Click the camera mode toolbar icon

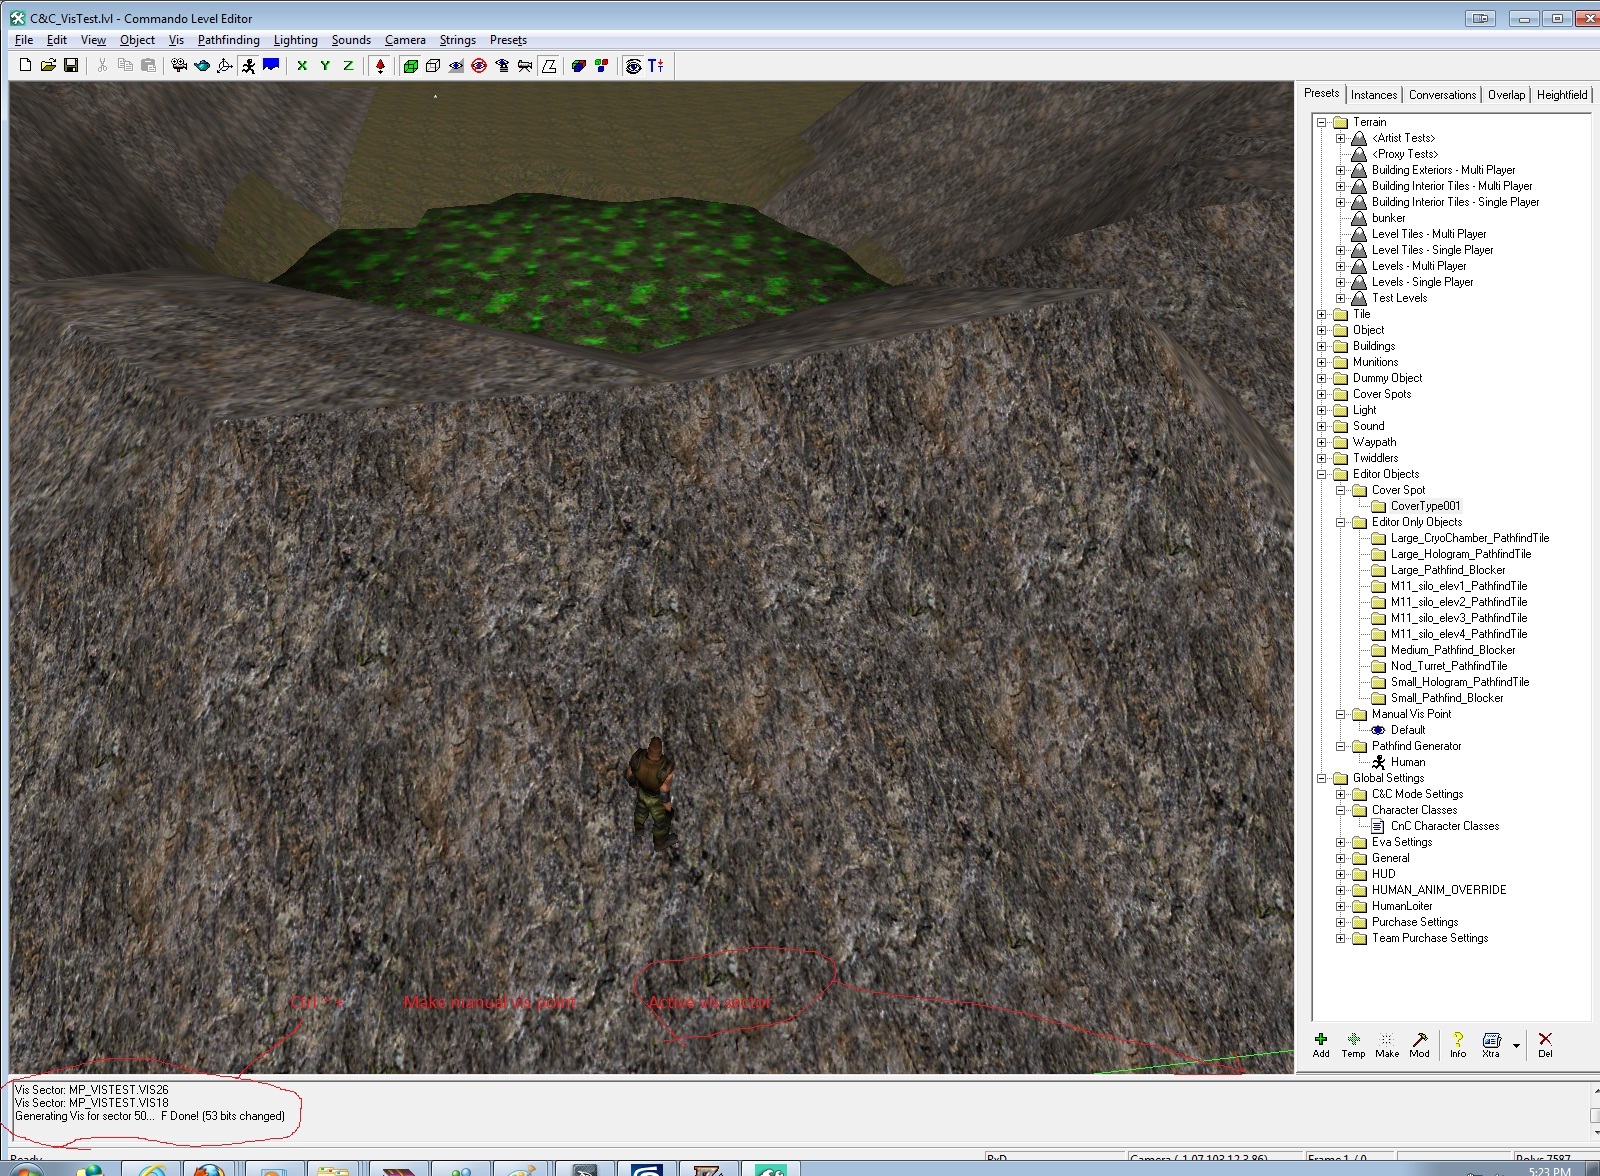tap(178, 66)
